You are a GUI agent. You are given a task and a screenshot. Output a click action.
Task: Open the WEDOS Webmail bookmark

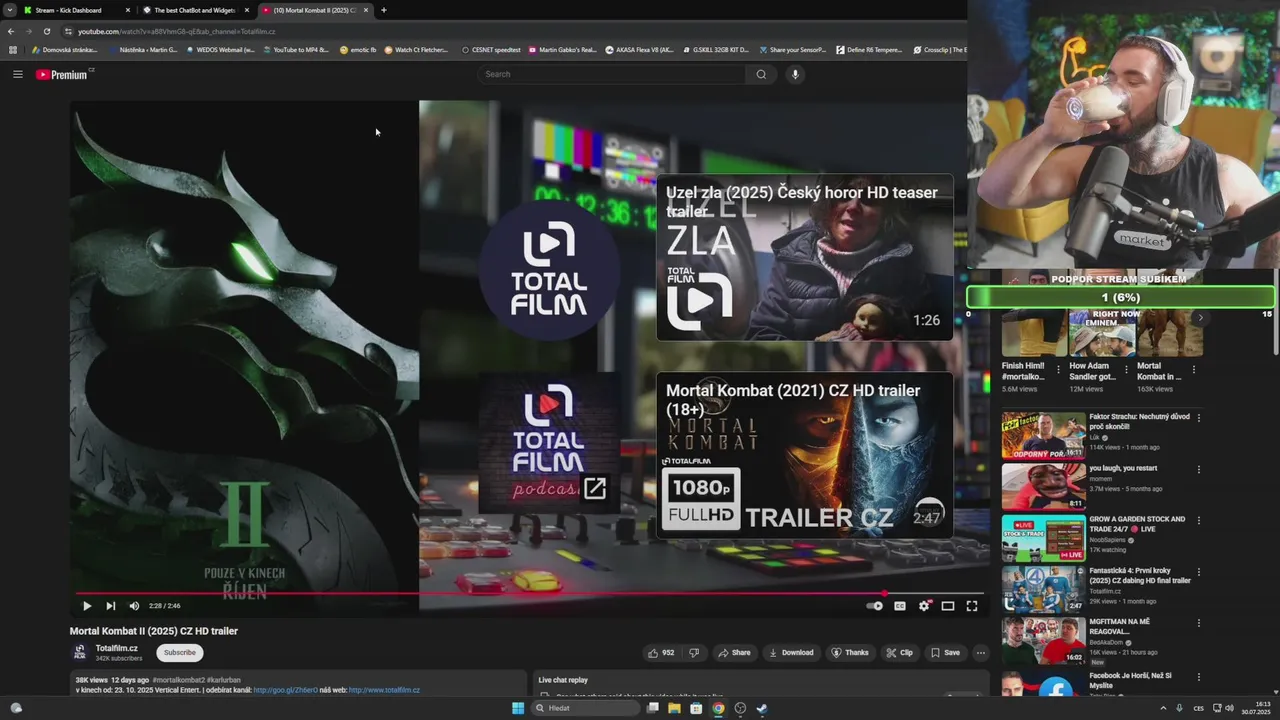(x=220, y=49)
